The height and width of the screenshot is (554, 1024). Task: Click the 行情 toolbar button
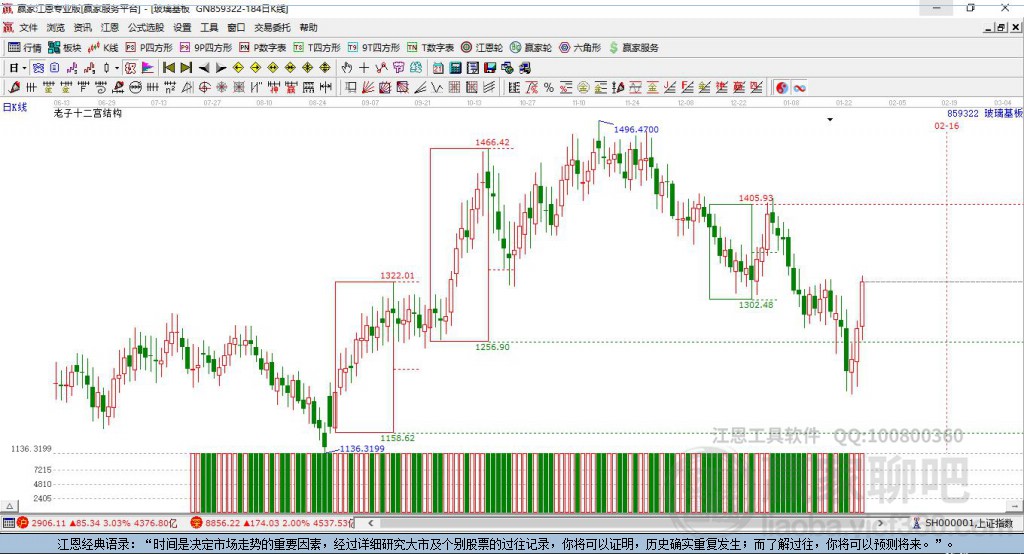pyautogui.click(x=25, y=48)
